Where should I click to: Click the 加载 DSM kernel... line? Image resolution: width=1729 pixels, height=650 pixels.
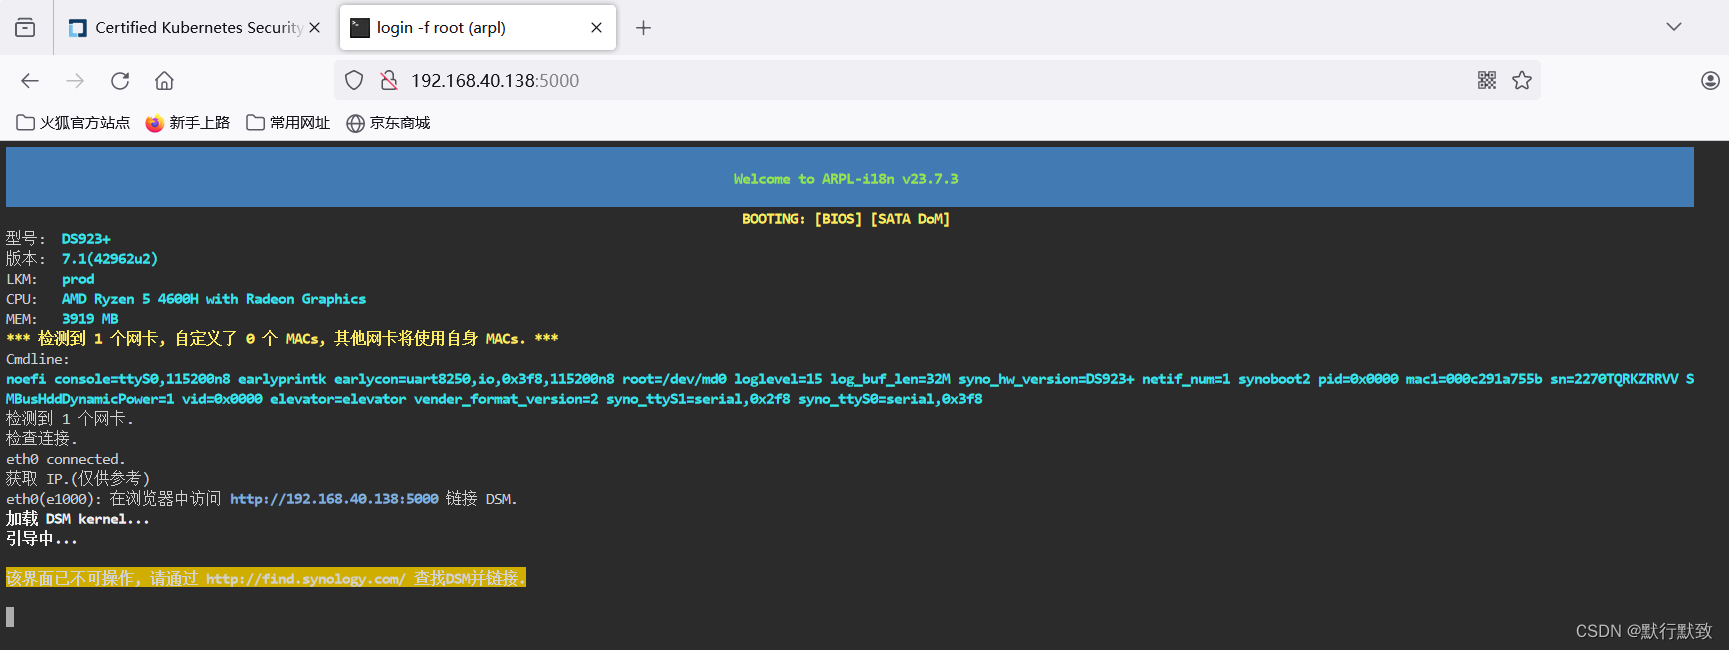click(x=78, y=519)
